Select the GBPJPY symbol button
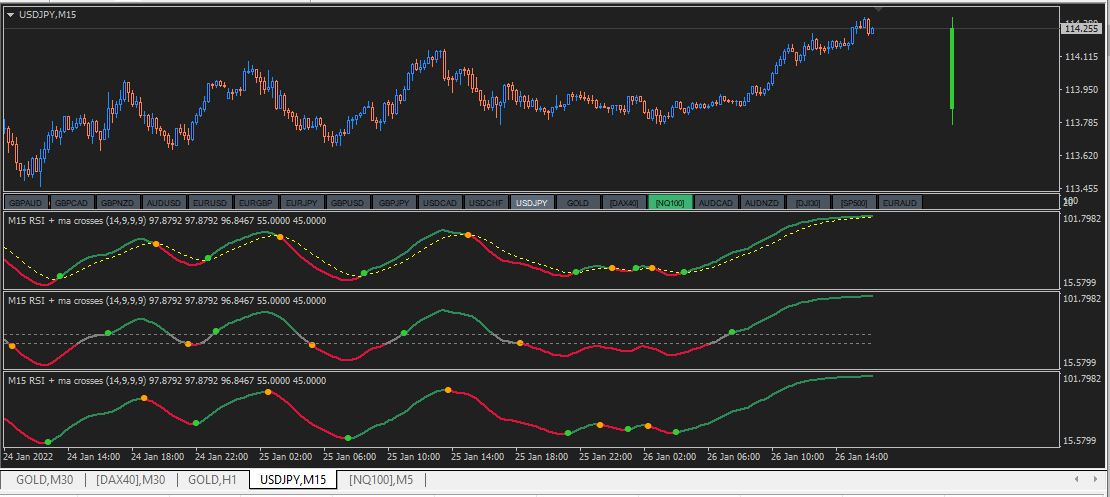1110x497 pixels. 393,202
